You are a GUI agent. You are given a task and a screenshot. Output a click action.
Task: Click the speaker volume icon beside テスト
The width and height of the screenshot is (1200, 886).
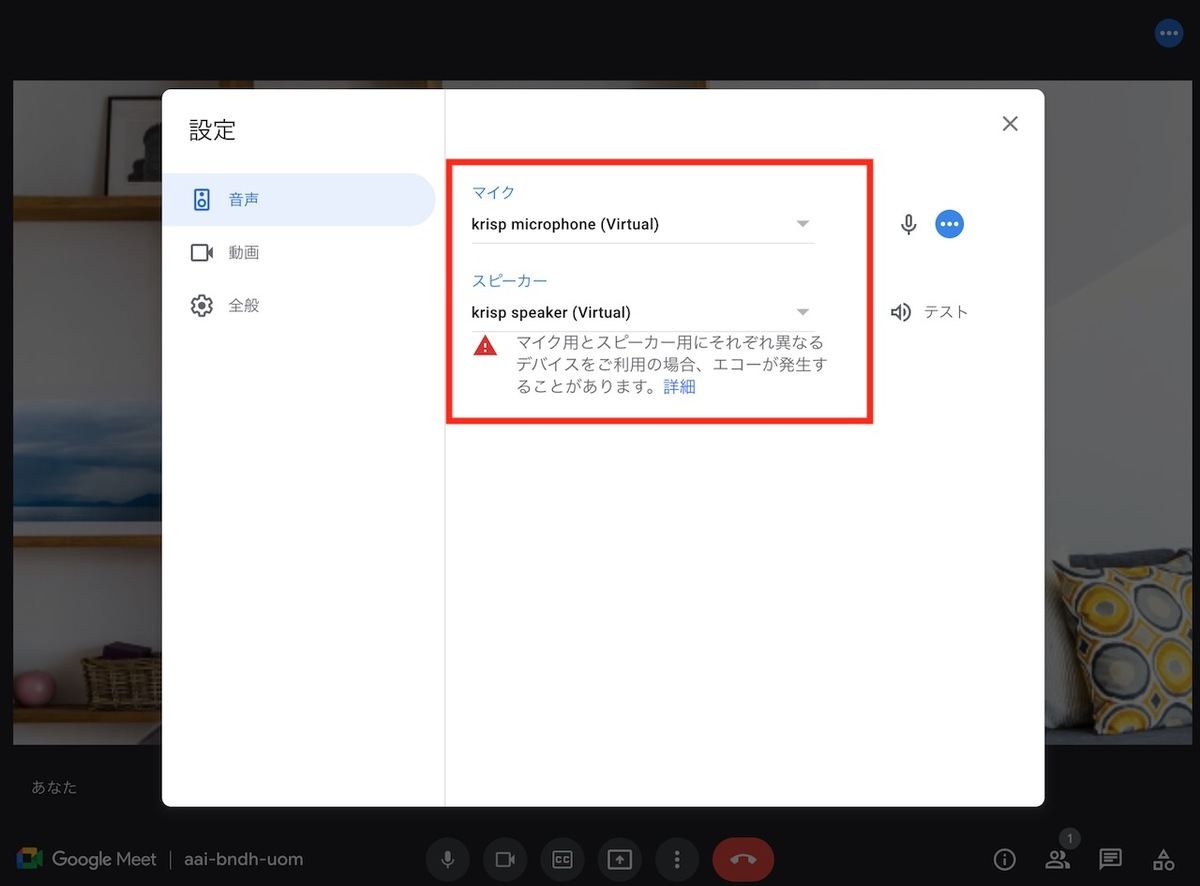900,312
